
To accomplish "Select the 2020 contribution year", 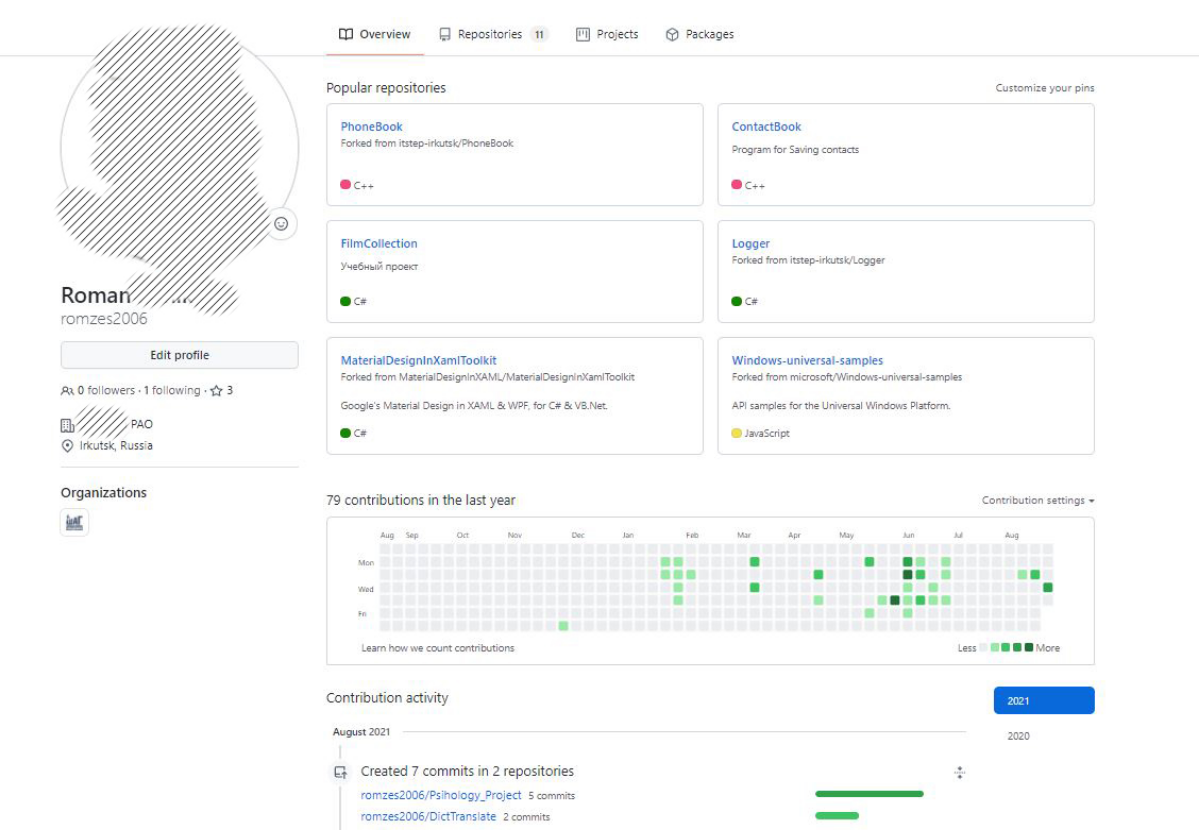I will pyautogui.click(x=1018, y=736).
